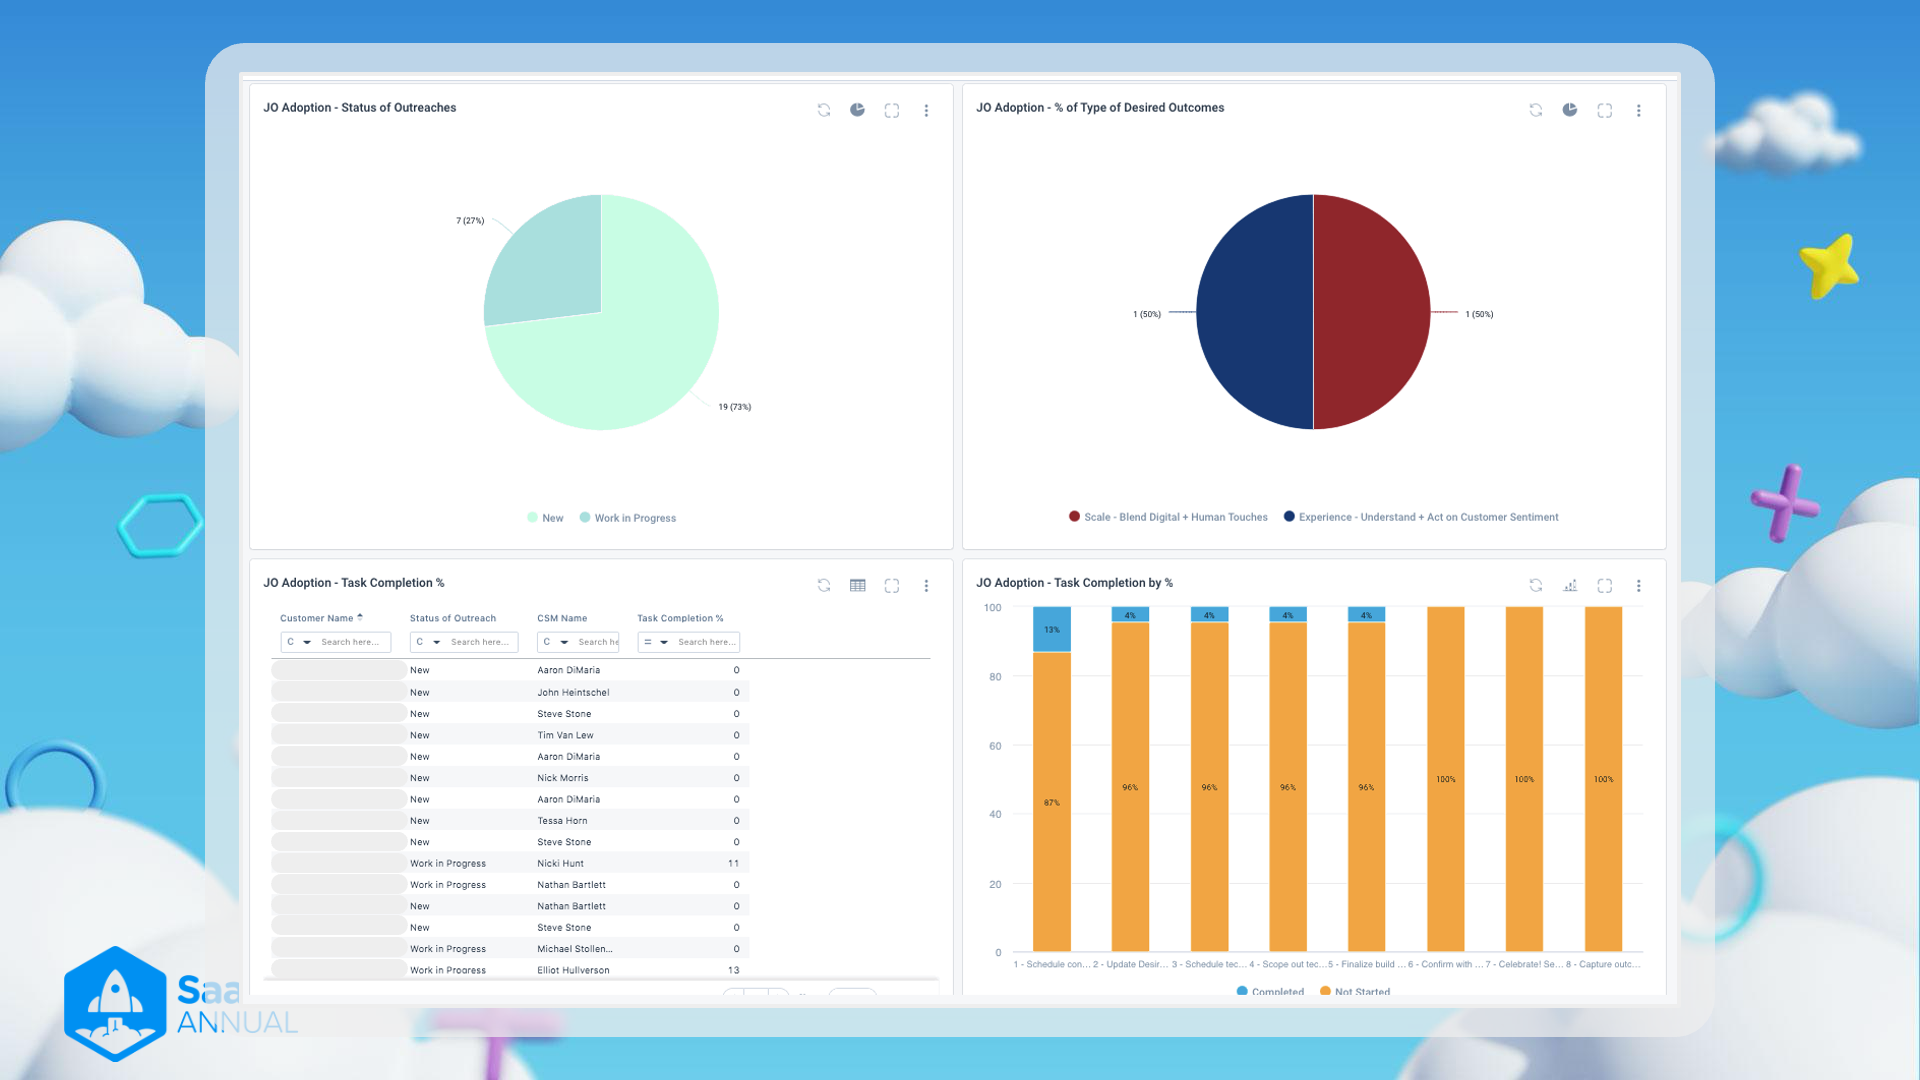The height and width of the screenshot is (1080, 1920).
Task: Refresh the Task Completion by % chart
Action: 1536,585
